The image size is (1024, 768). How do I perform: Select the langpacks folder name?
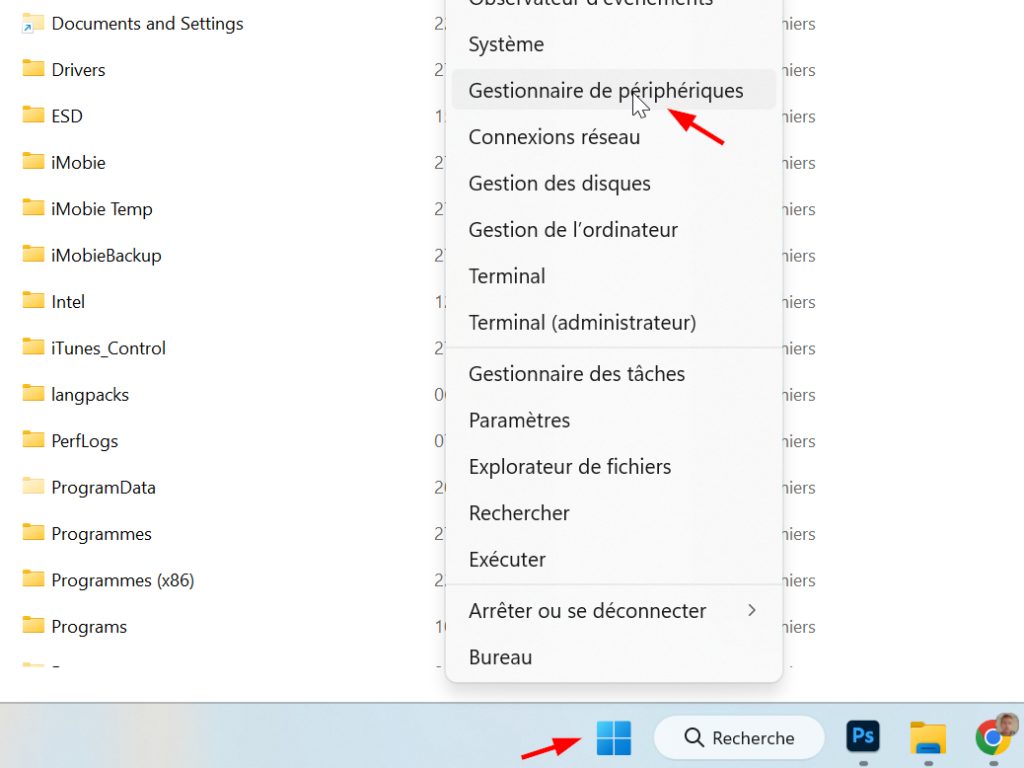click(x=90, y=395)
